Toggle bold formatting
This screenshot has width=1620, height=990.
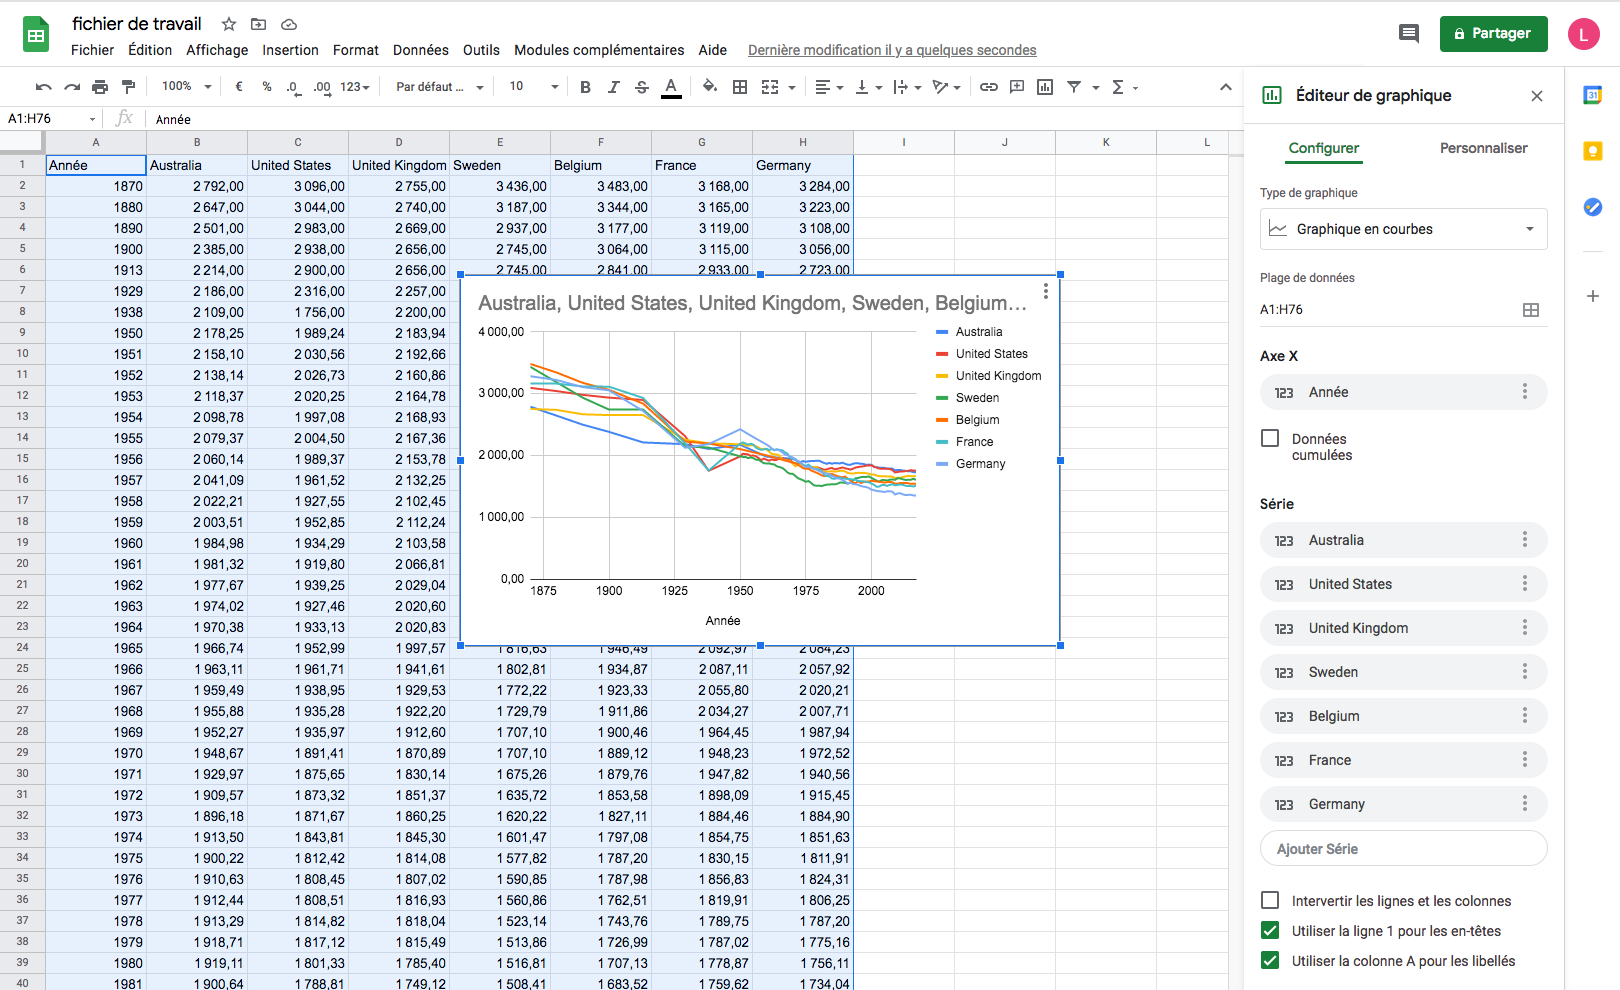click(585, 87)
